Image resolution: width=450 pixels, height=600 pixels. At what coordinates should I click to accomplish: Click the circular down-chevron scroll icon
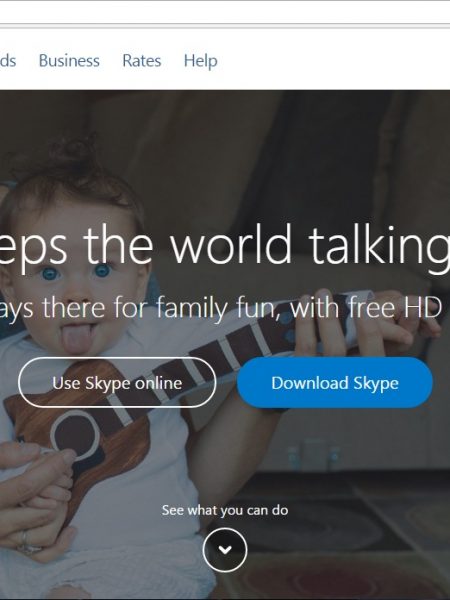[225, 549]
